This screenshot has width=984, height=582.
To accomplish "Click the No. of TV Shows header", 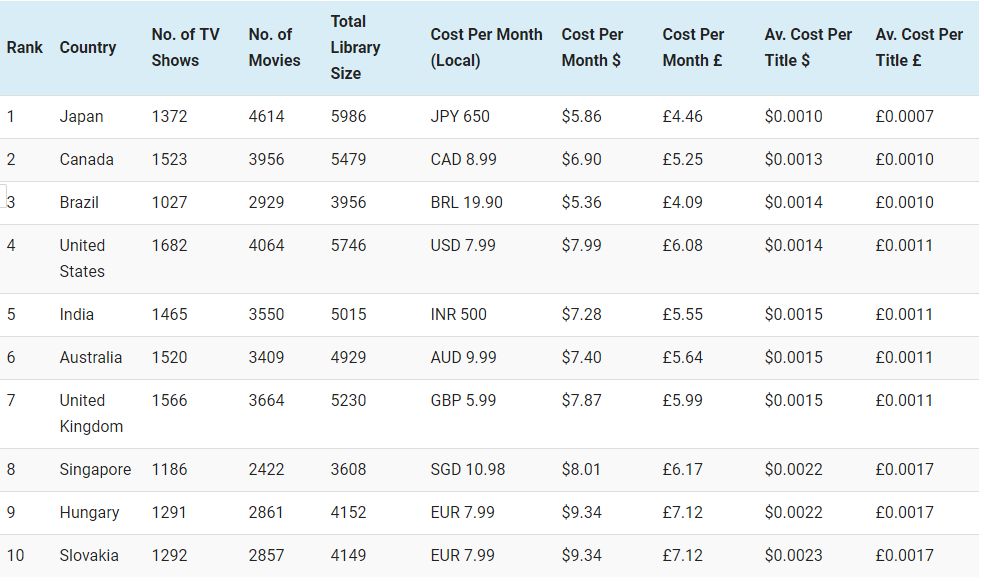I will [x=185, y=47].
